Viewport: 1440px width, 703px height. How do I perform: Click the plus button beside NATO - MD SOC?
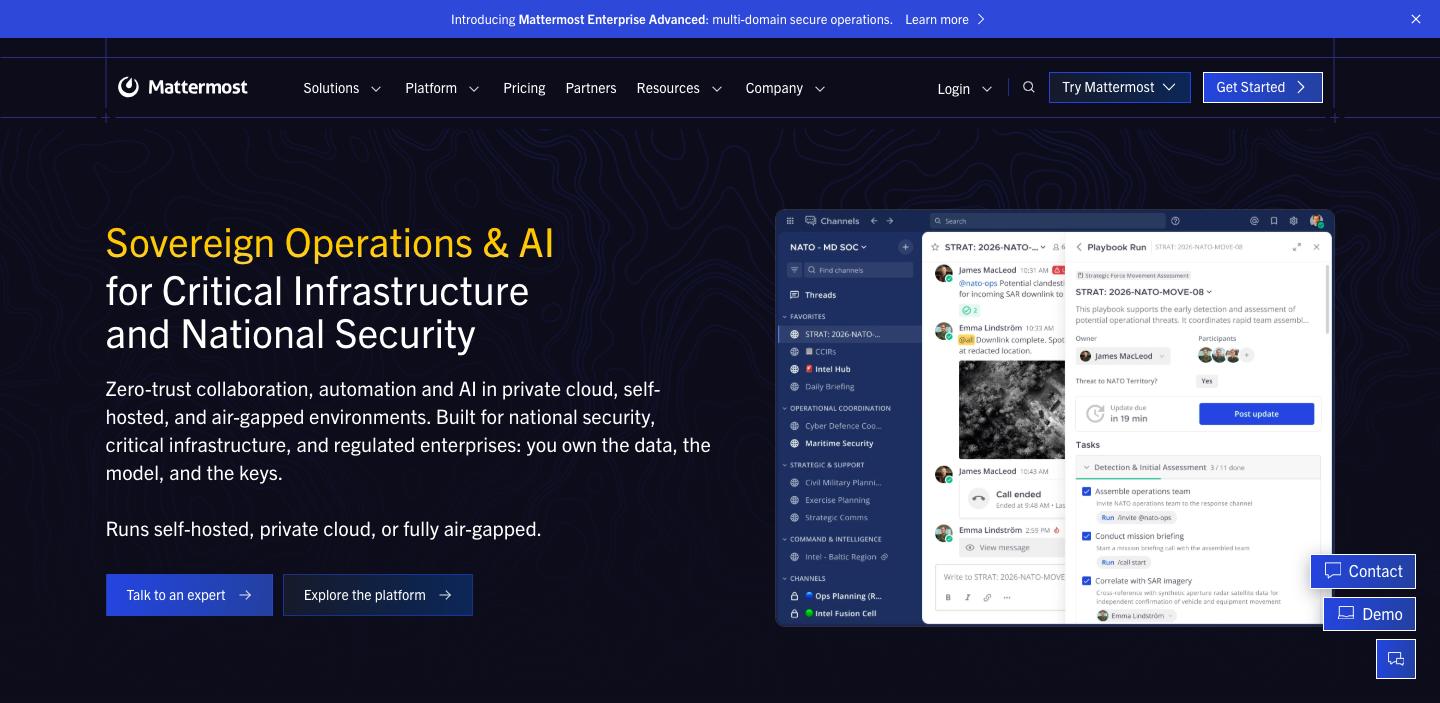(905, 247)
